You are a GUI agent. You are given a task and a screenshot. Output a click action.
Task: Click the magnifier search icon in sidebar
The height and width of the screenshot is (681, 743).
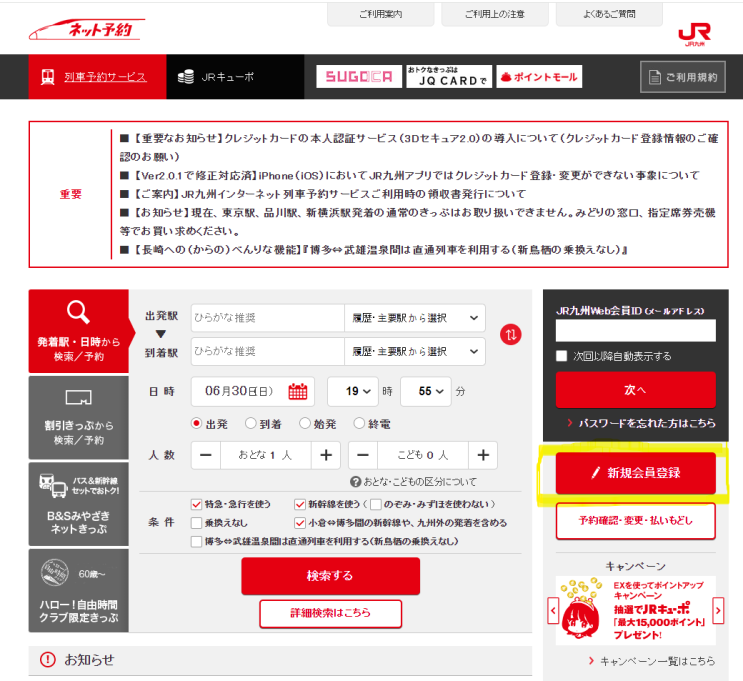(x=78, y=312)
